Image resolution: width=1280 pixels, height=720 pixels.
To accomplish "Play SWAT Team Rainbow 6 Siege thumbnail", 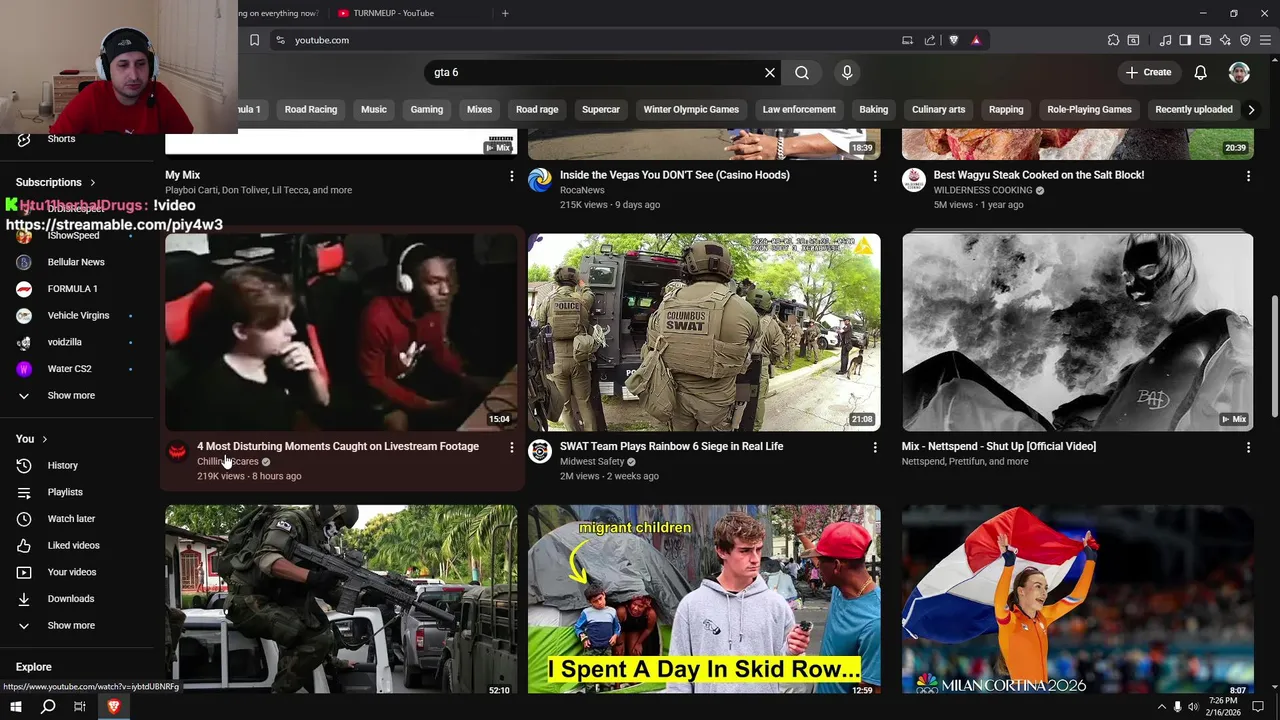I will click(704, 332).
